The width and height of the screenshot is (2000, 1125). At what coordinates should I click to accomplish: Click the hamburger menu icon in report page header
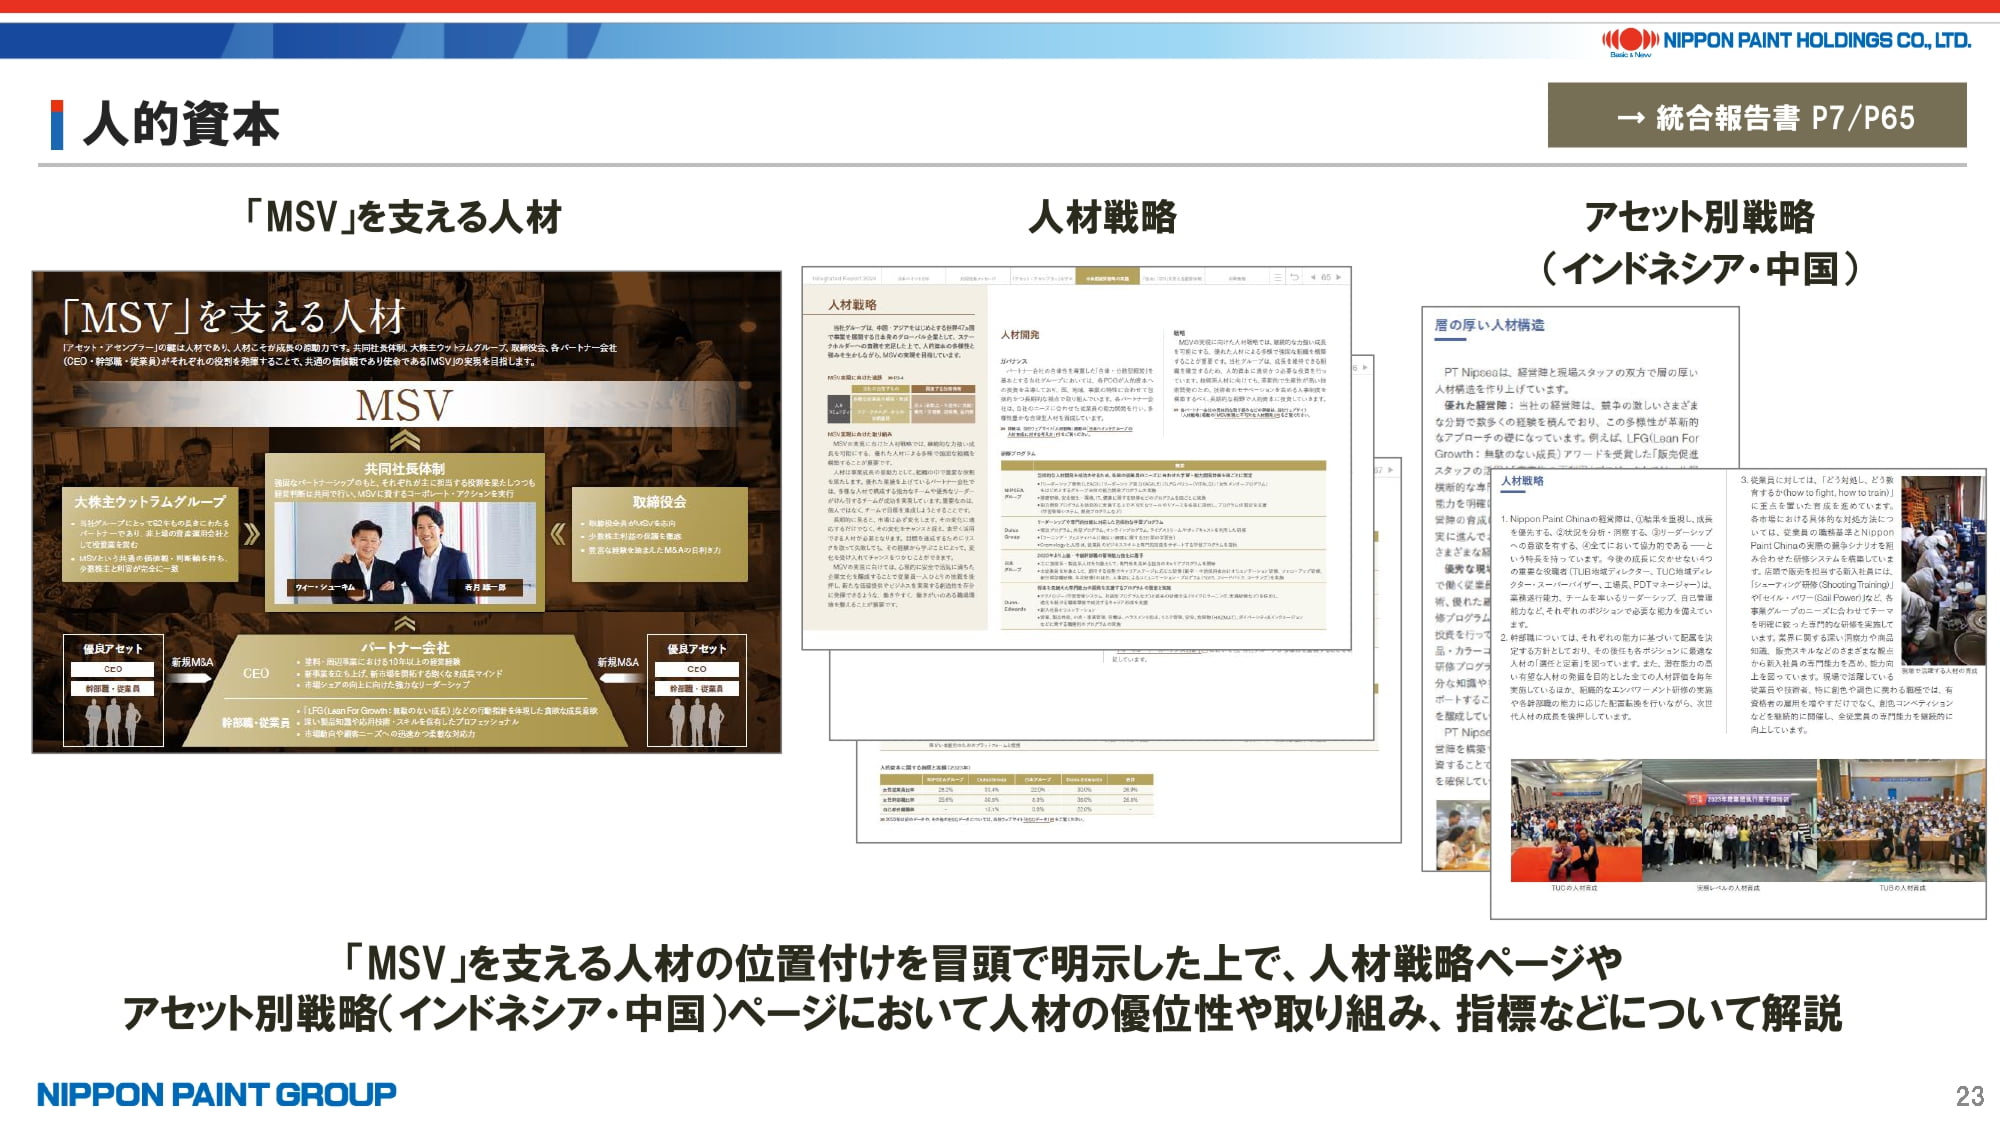[1277, 277]
